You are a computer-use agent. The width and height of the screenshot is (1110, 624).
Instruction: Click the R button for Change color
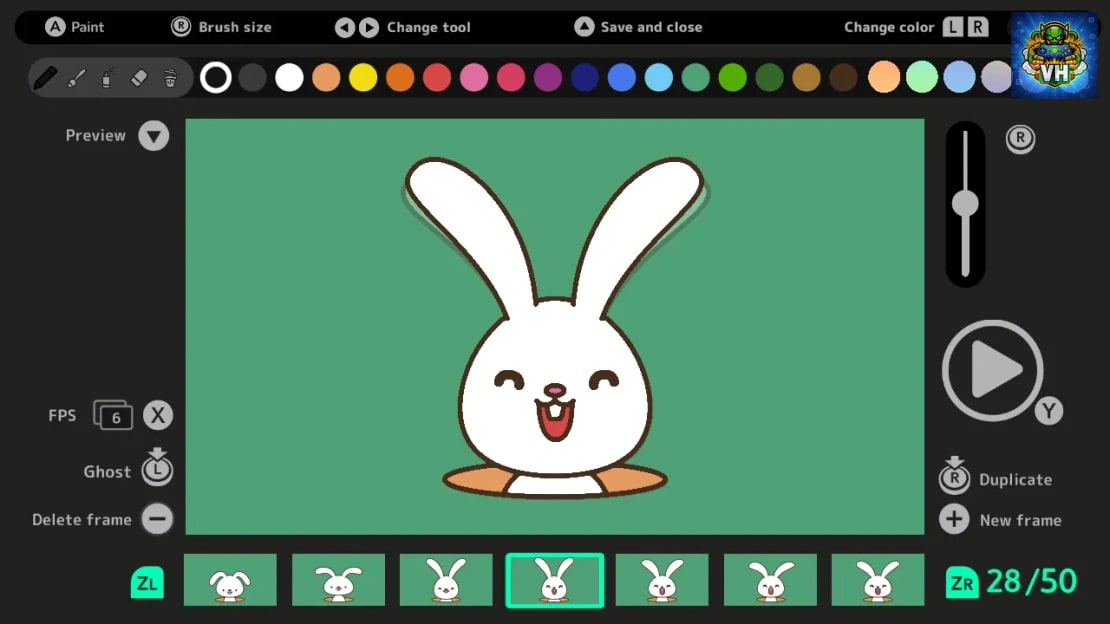[978, 27]
